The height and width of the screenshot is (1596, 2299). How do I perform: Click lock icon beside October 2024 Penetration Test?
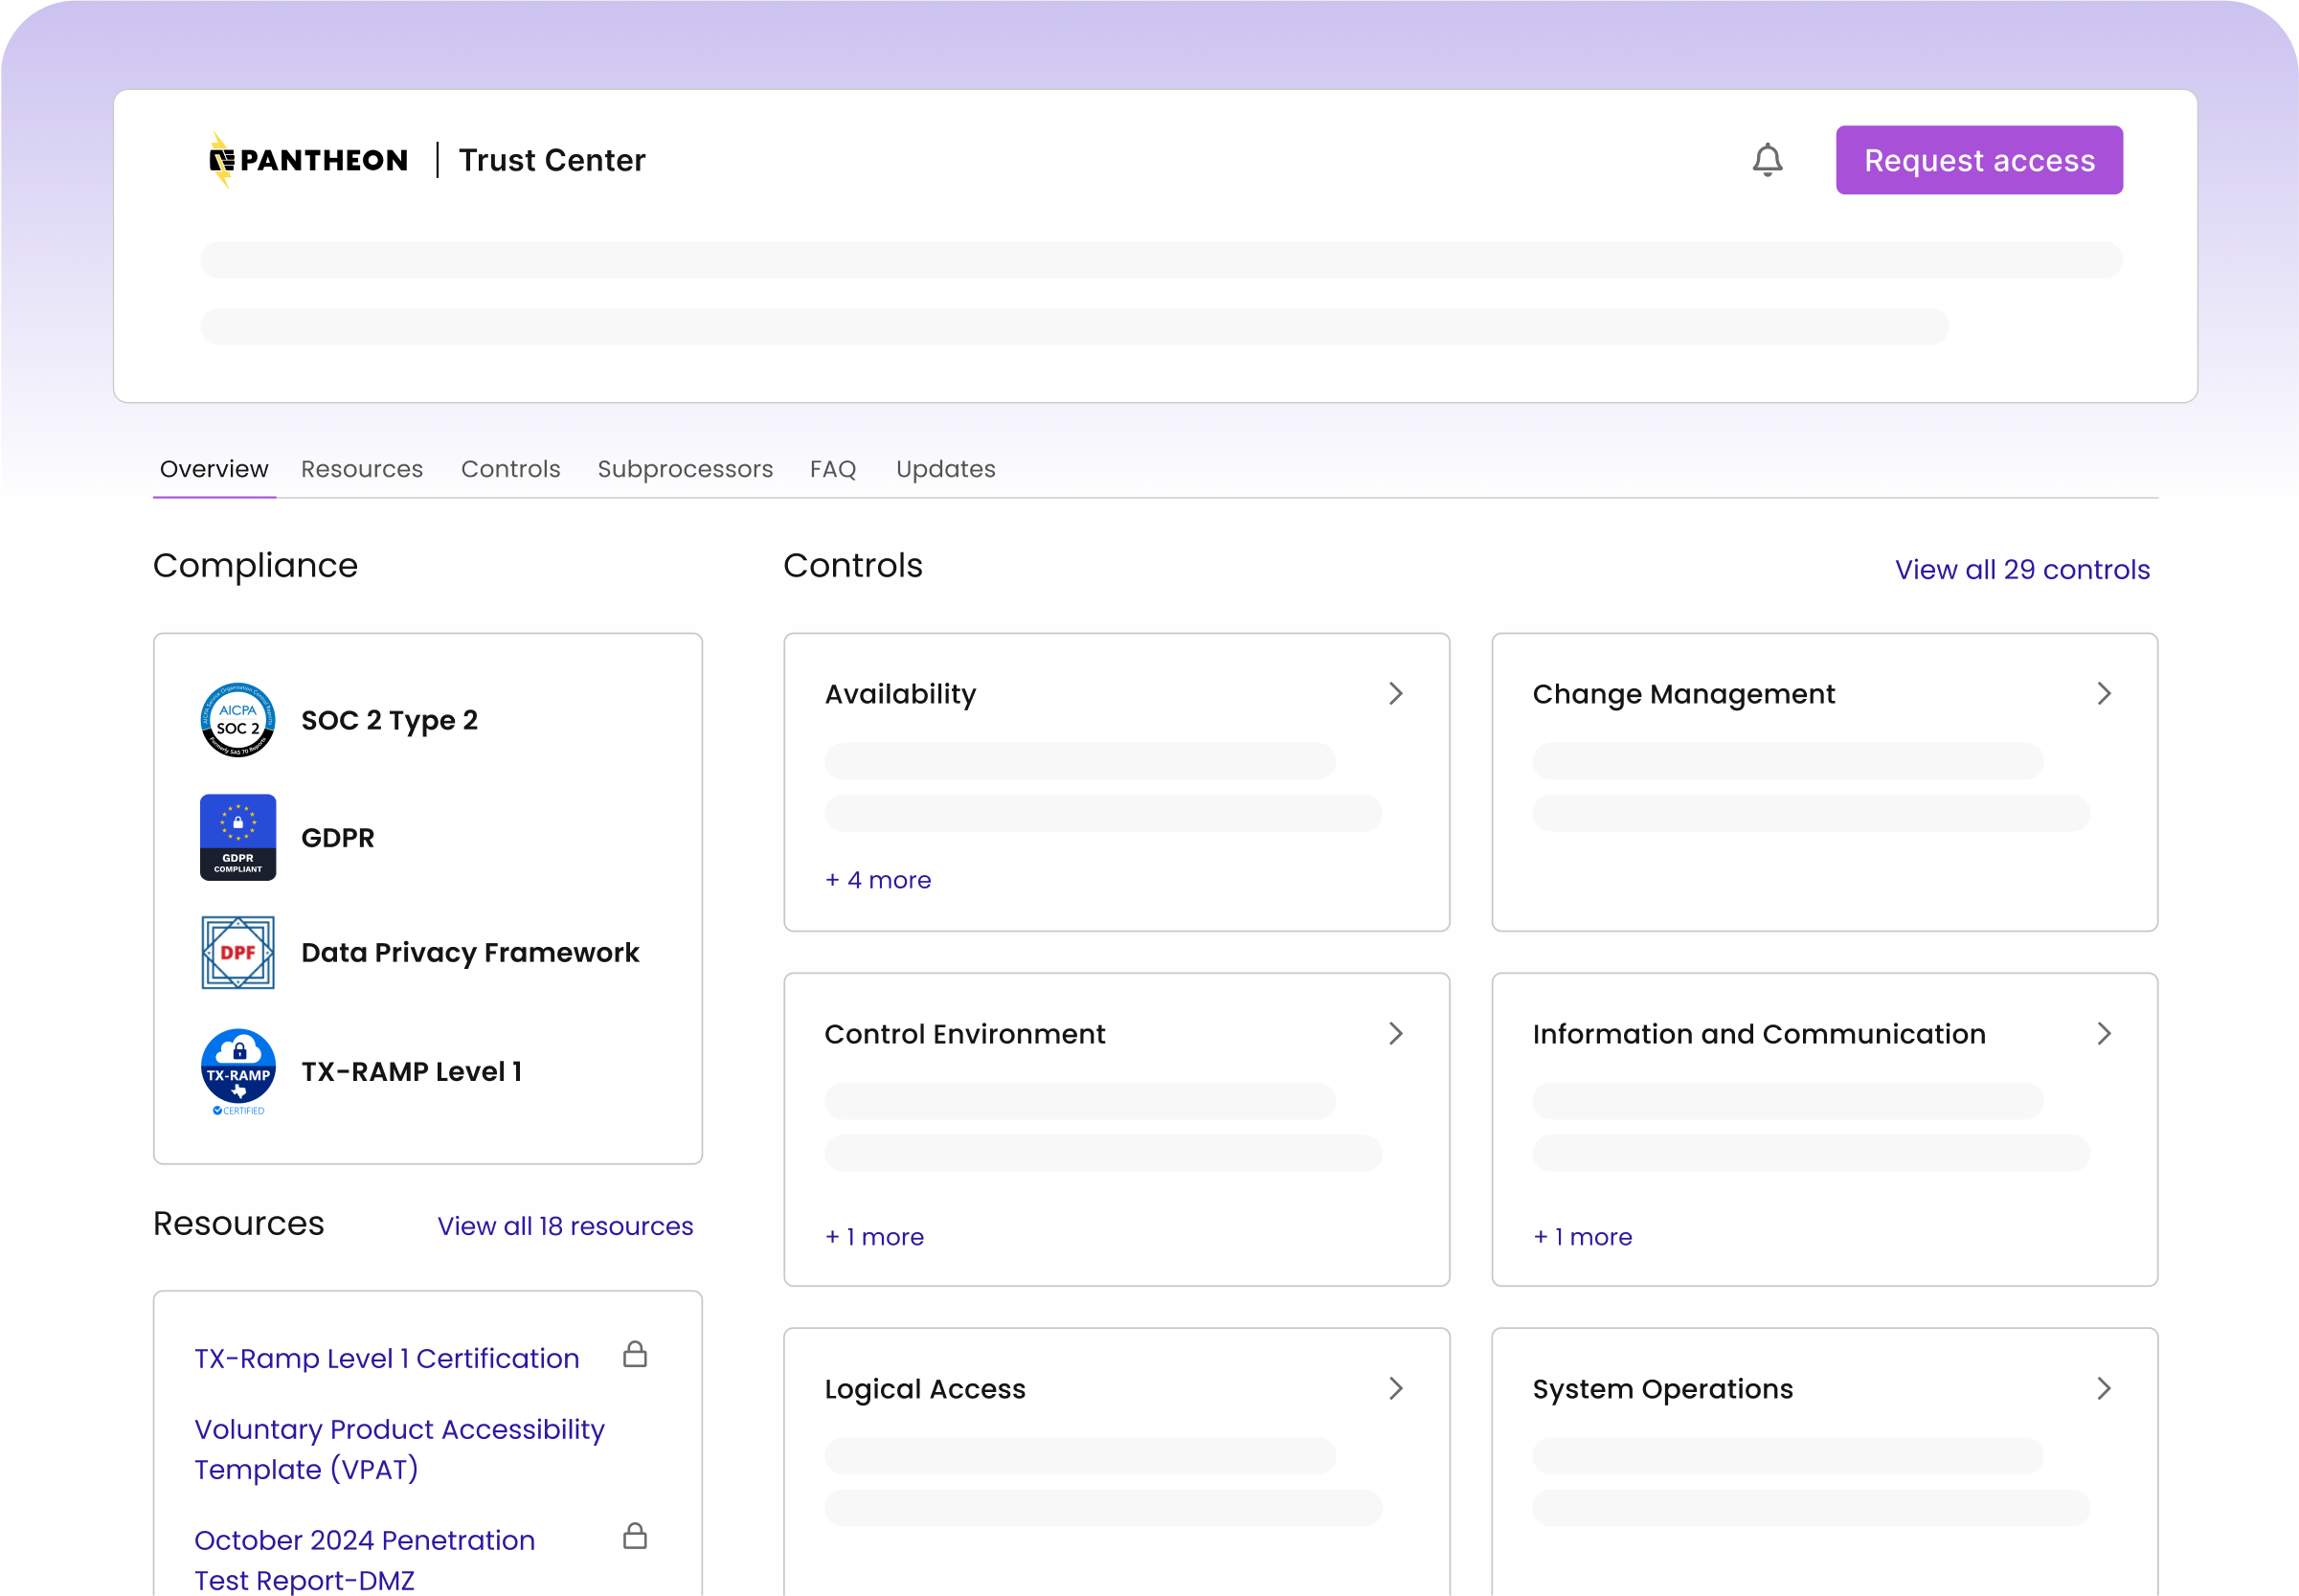(635, 1536)
